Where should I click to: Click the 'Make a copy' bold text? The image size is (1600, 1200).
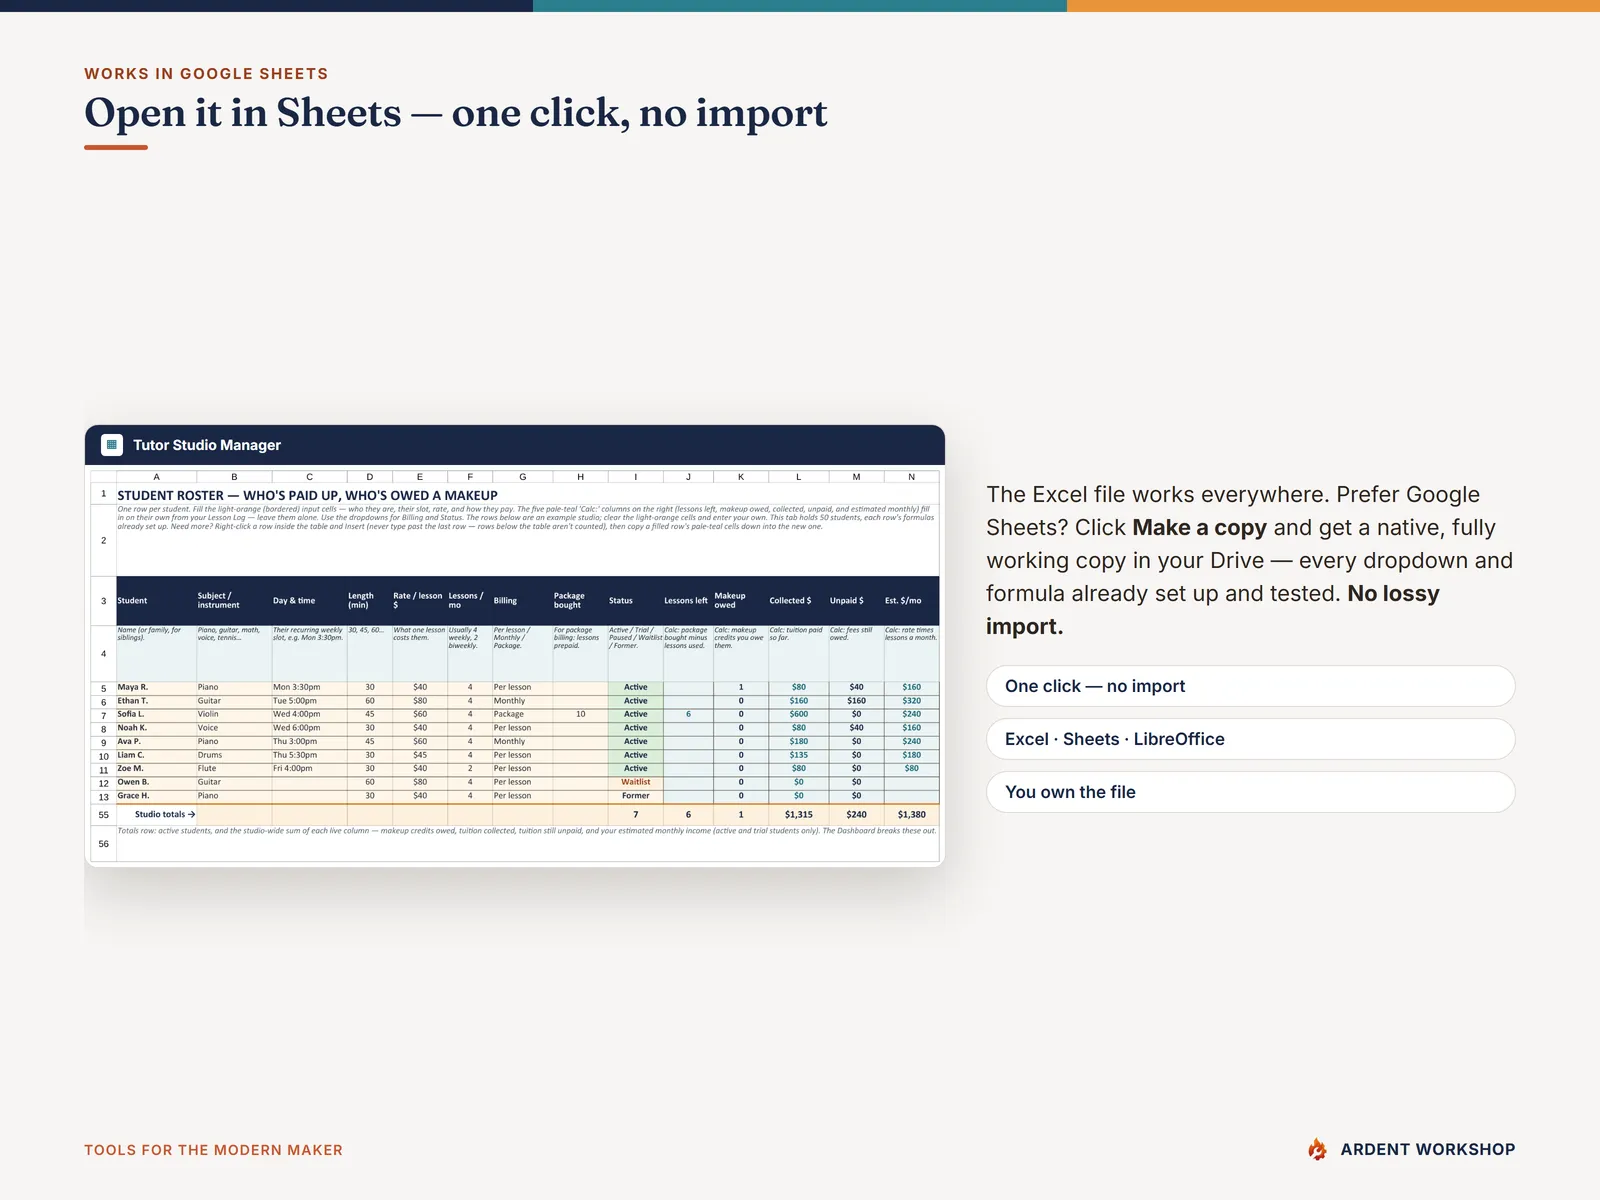coord(1199,527)
